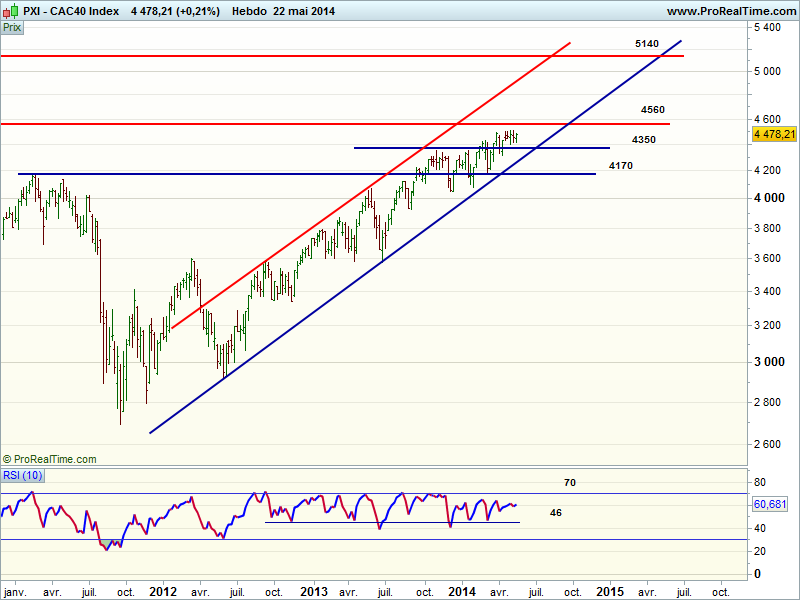Screen dimensions: 800x600
Task: Visit the www.ProRealTime.com link at top right
Action: click(730, 11)
